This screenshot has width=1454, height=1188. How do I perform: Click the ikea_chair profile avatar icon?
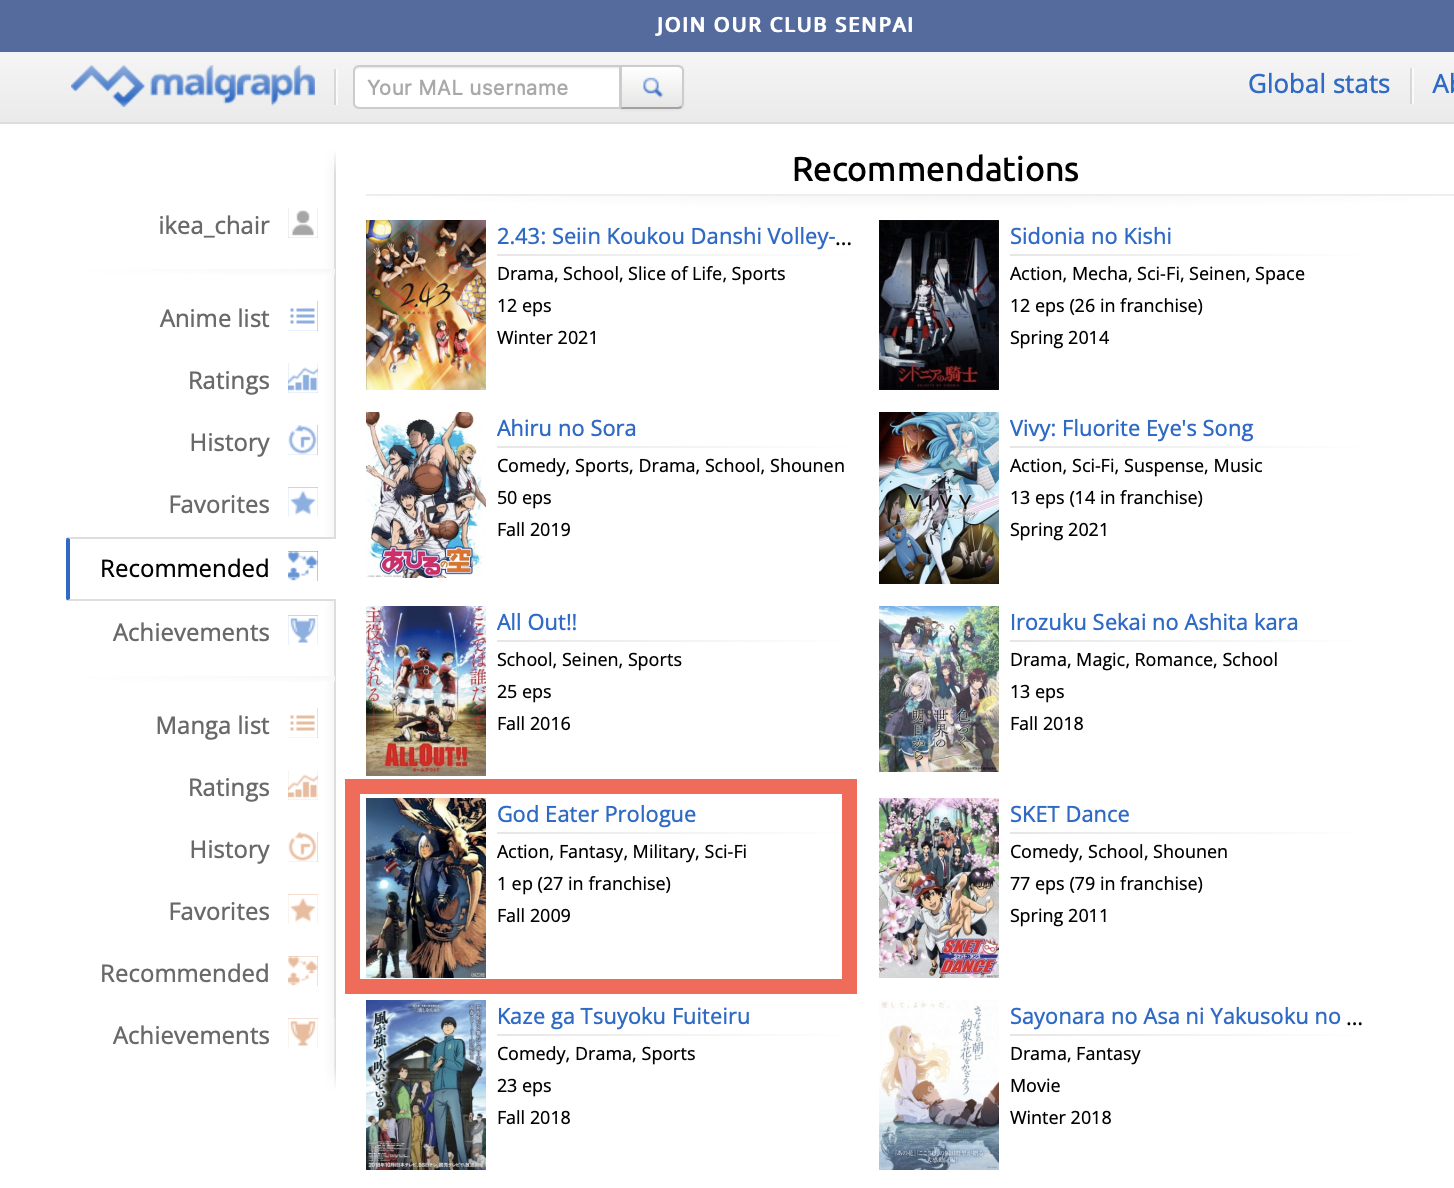[x=303, y=224]
